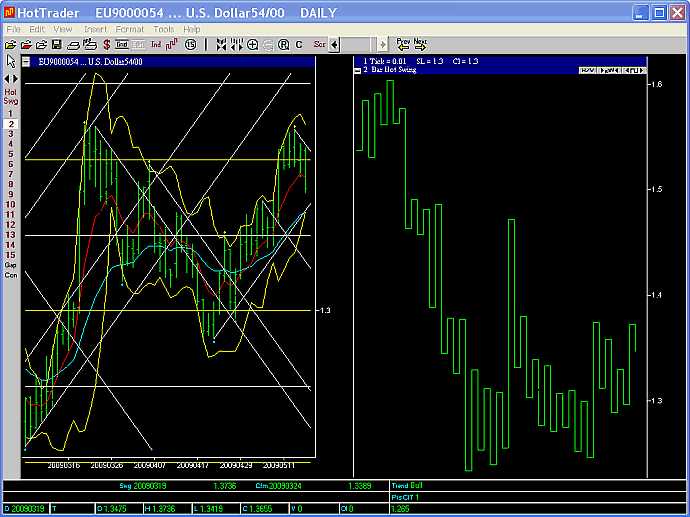Click the red Scr toolbar label
690x517 pixels.
[x=319, y=44]
